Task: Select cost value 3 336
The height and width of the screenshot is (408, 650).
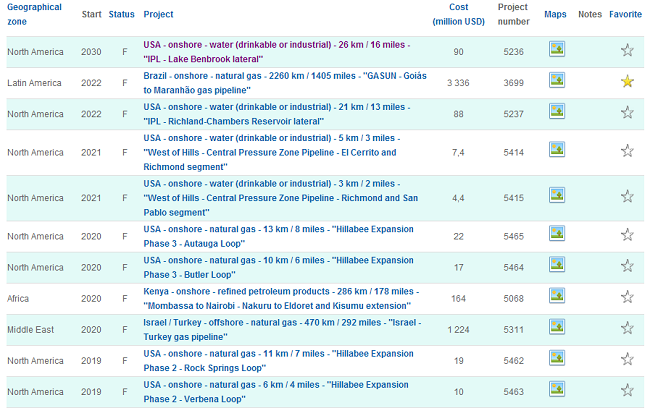Action: (458, 83)
